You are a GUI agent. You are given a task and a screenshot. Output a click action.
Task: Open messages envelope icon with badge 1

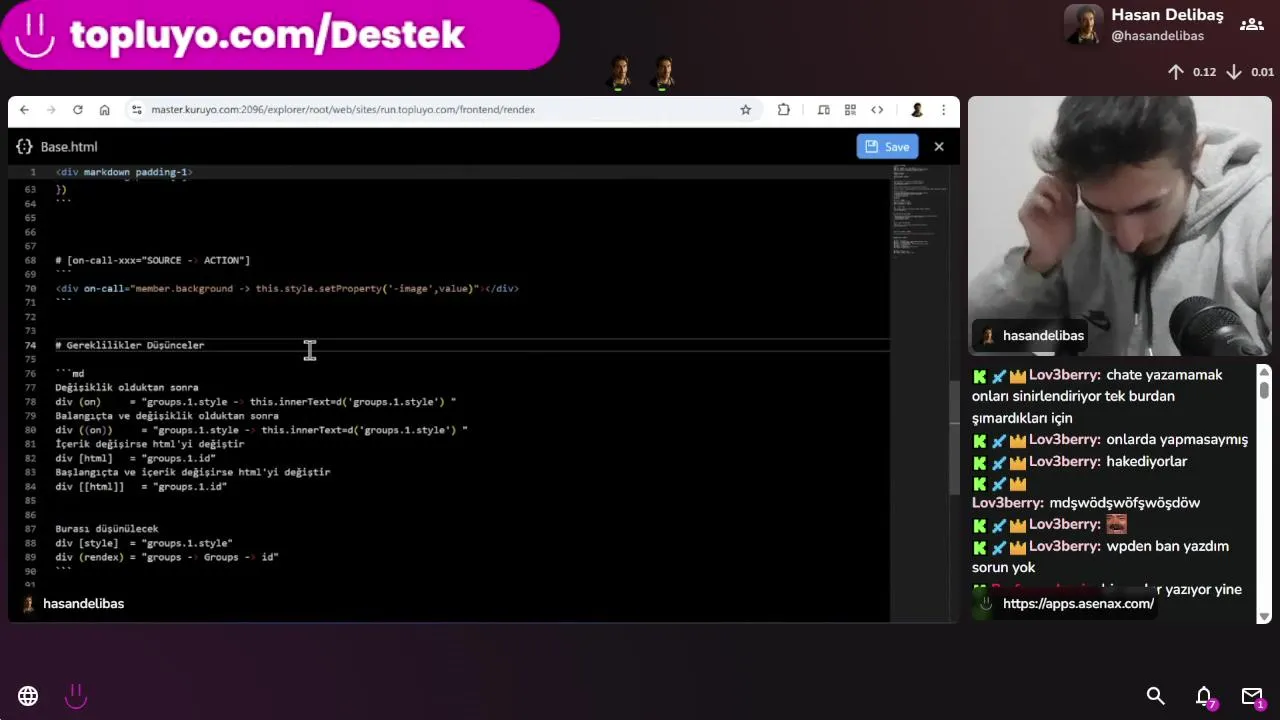(x=1252, y=697)
